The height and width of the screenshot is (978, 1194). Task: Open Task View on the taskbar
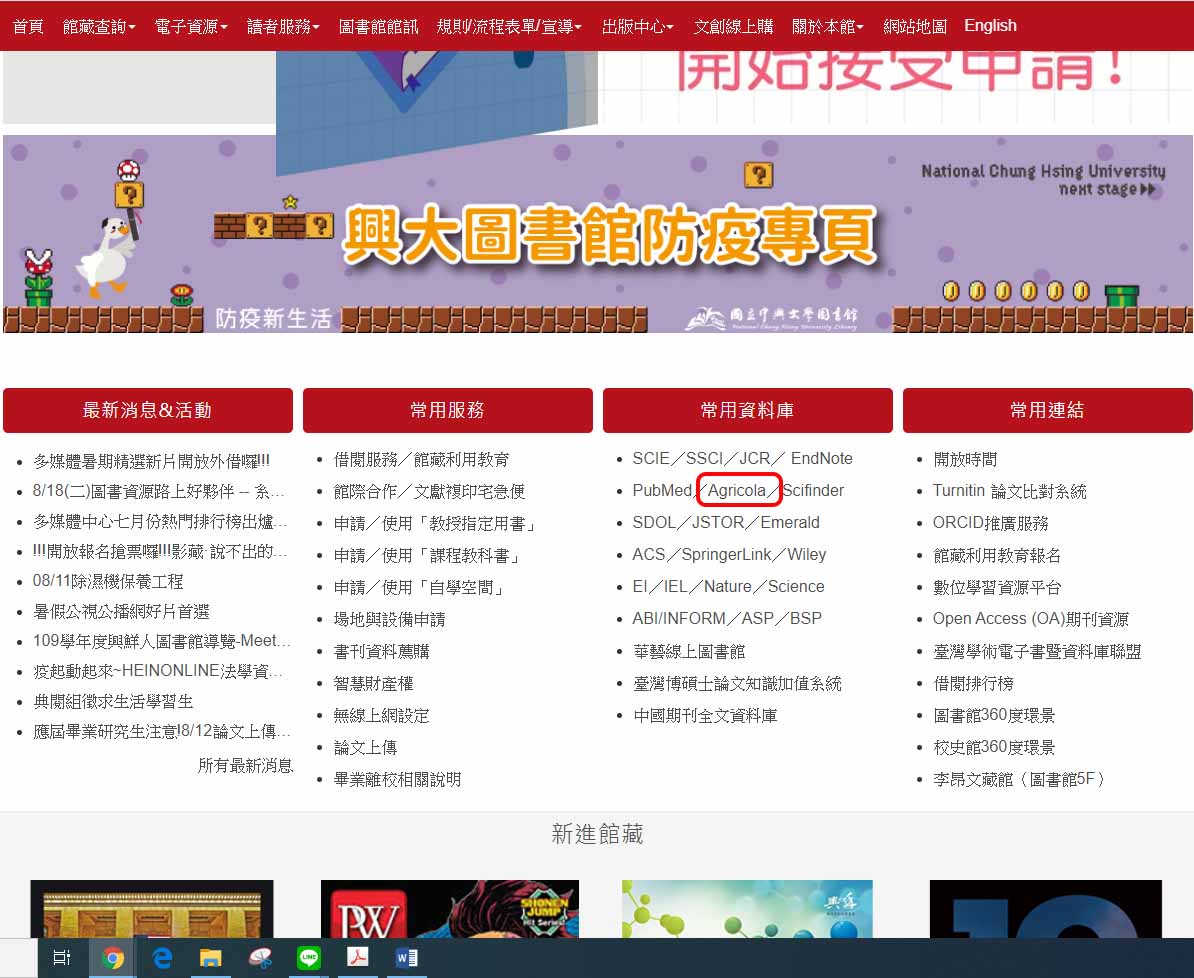pos(62,957)
